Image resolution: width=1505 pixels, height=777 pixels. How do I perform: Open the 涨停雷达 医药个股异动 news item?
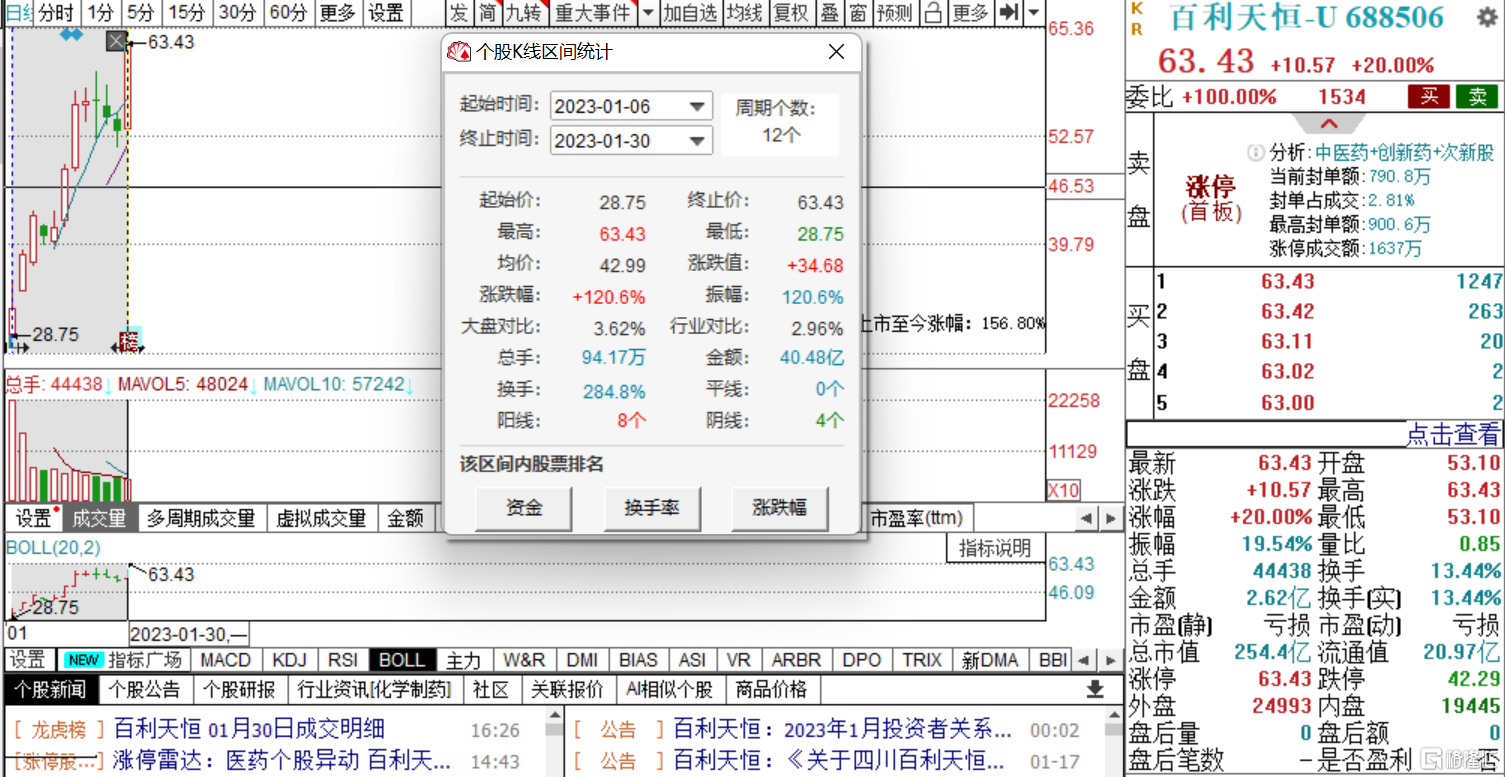point(282,760)
